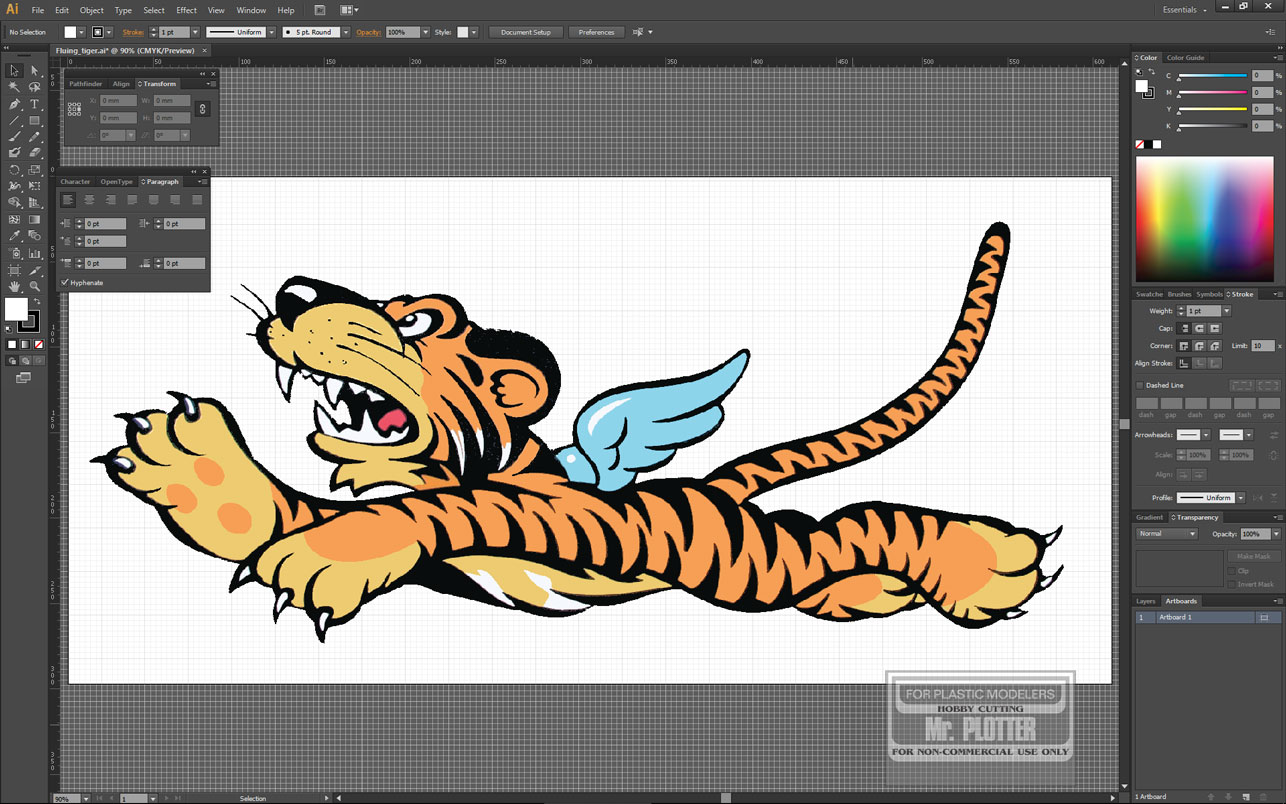Open the Window menu
The image size is (1286, 804).
(x=251, y=10)
